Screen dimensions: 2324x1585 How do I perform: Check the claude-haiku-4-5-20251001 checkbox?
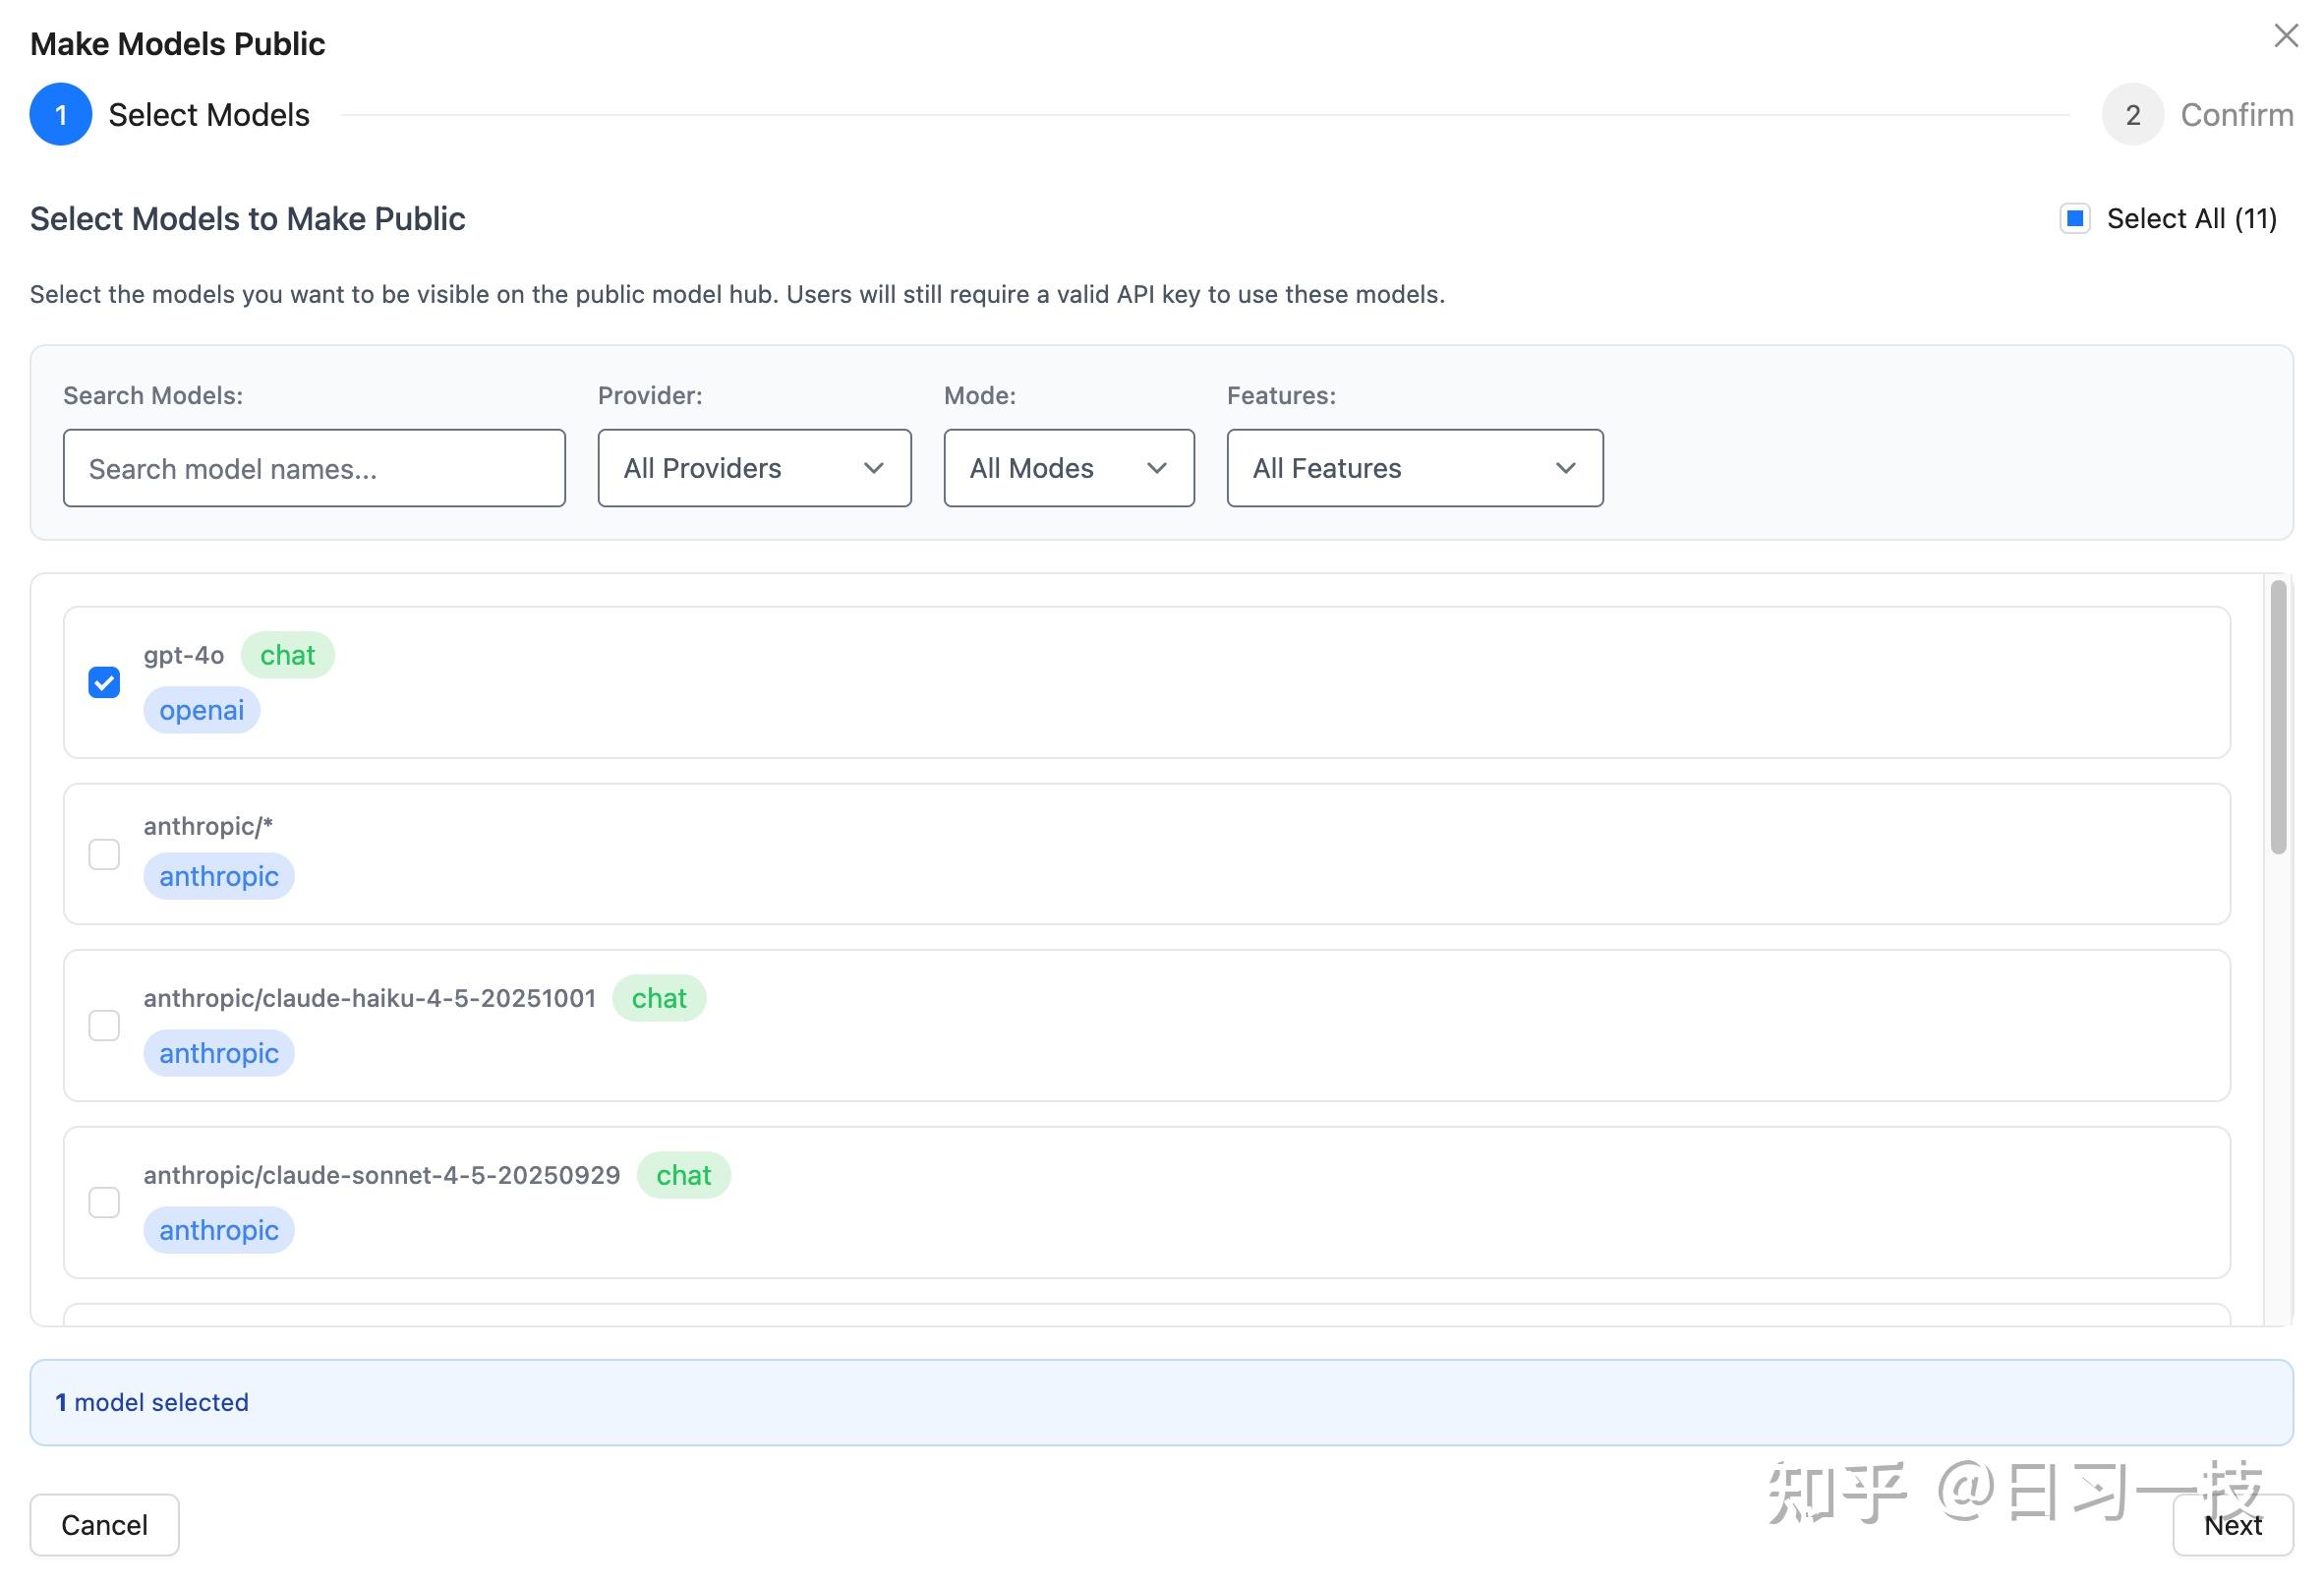(x=104, y=1025)
